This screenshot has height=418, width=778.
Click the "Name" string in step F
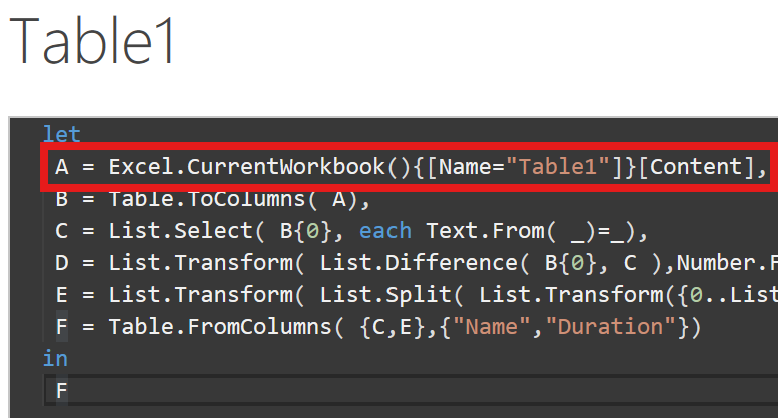pos(492,327)
